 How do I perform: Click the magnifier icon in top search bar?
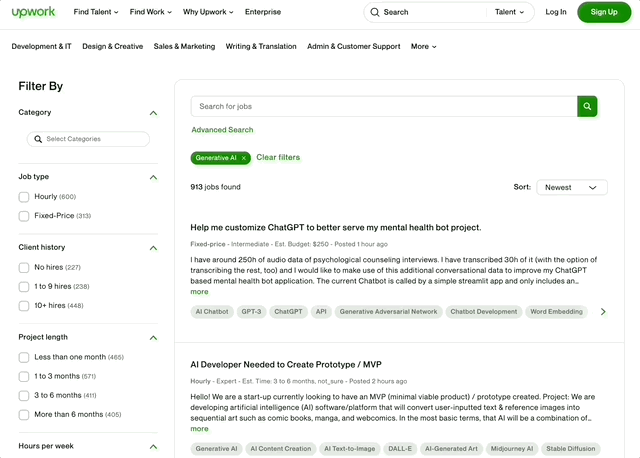point(375,12)
